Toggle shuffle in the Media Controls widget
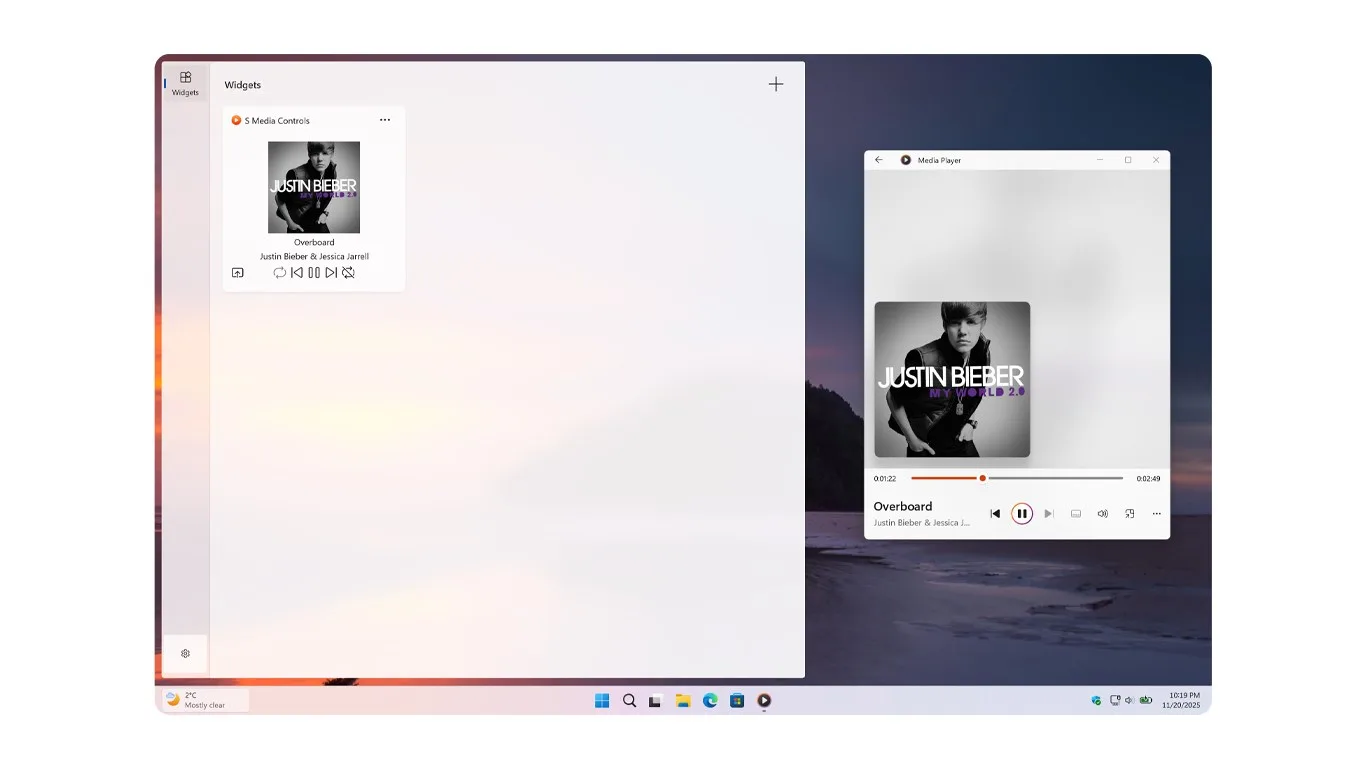This screenshot has height=768, width=1366. click(x=348, y=272)
